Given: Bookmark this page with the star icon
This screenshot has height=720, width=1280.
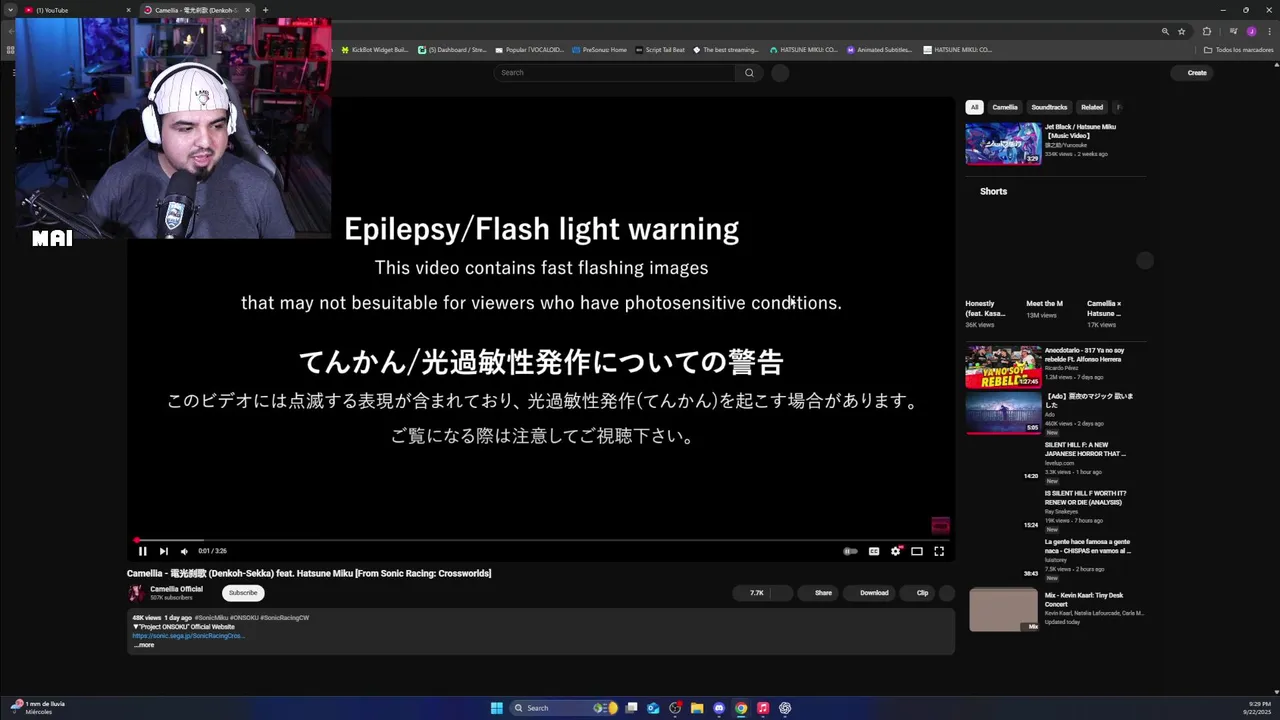Looking at the screenshot, I should tap(1181, 31).
